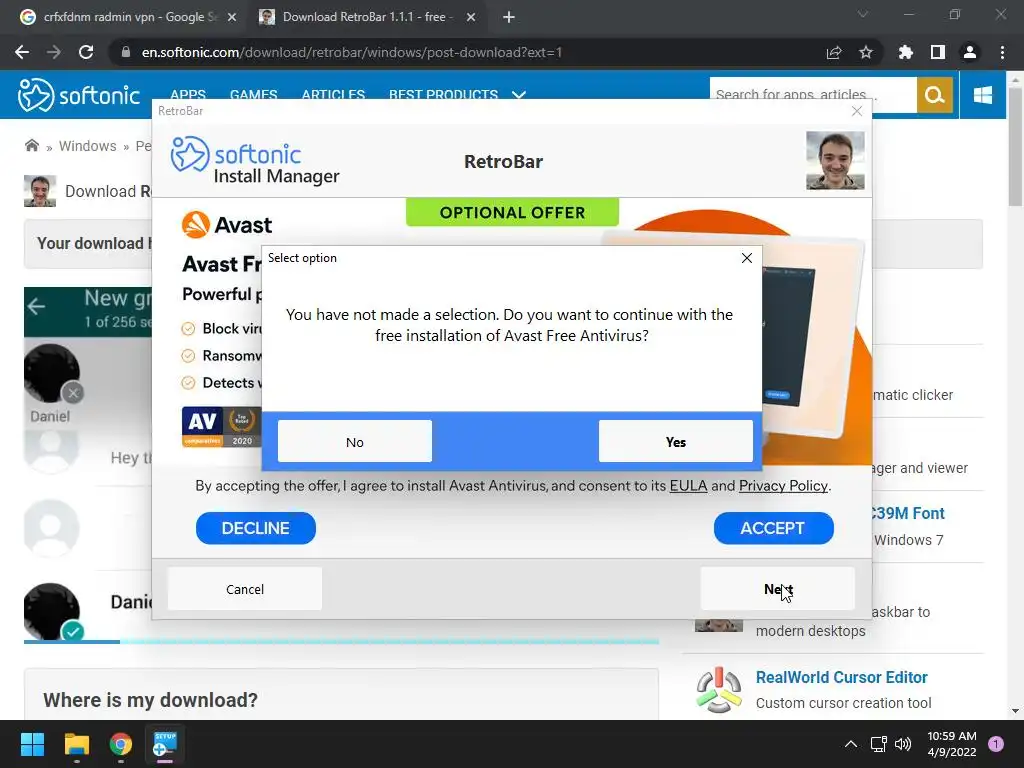Click Softonic search input field
This screenshot has width=1024, height=768.
click(813, 95)
